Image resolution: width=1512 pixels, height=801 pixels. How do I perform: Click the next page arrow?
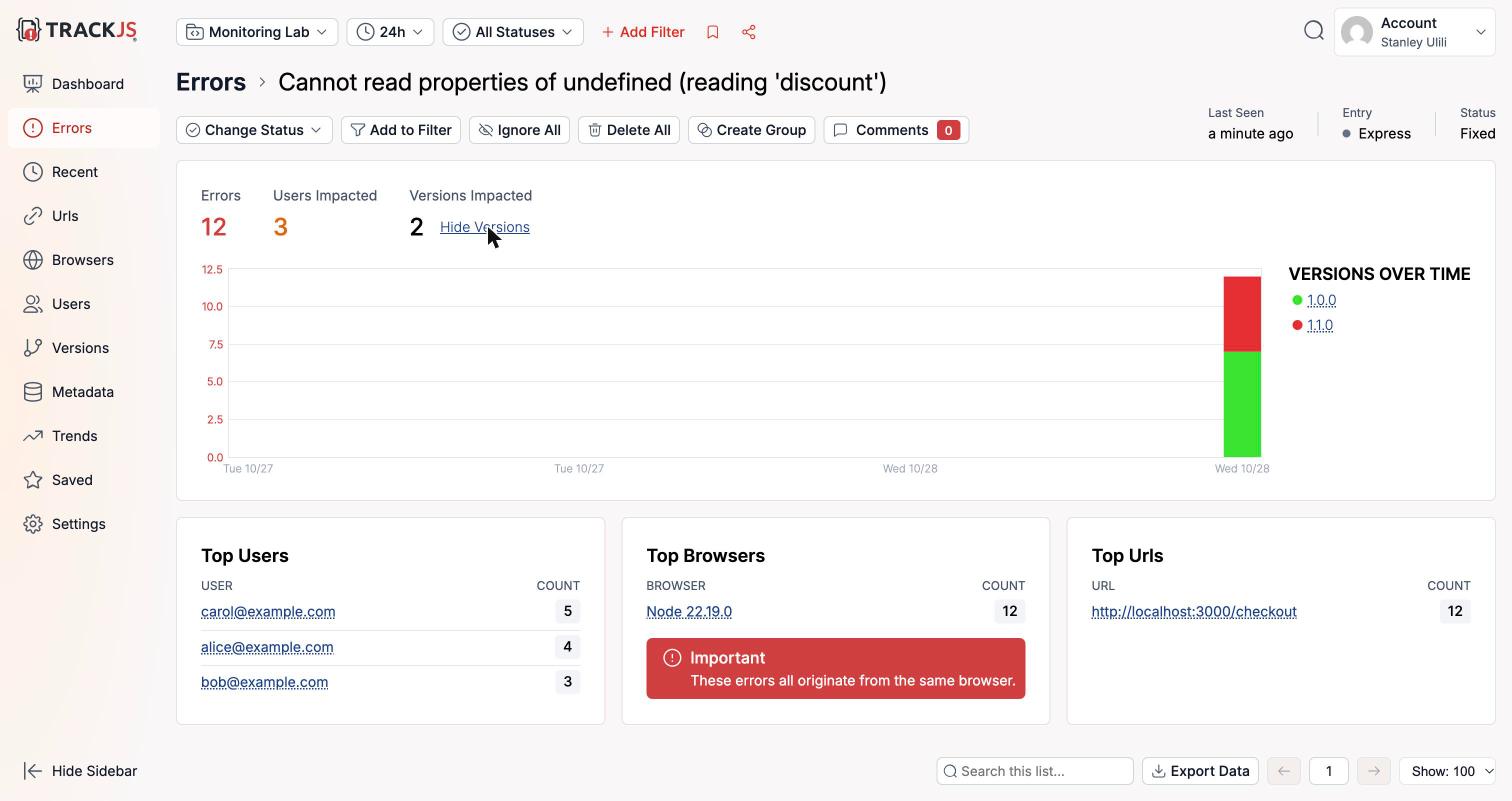click(x=1374, y=771)
